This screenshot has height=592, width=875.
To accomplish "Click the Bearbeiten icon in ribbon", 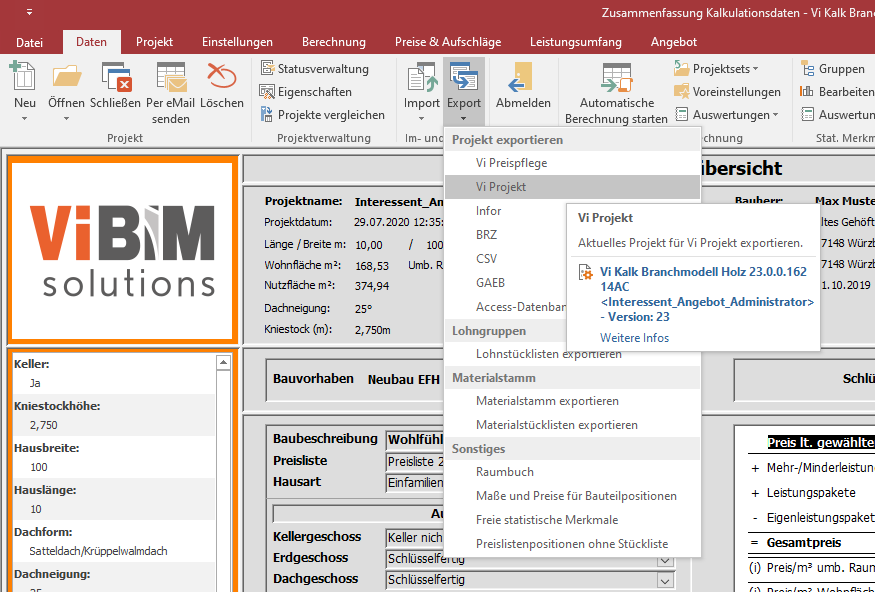I will click(x=807, y=92).
